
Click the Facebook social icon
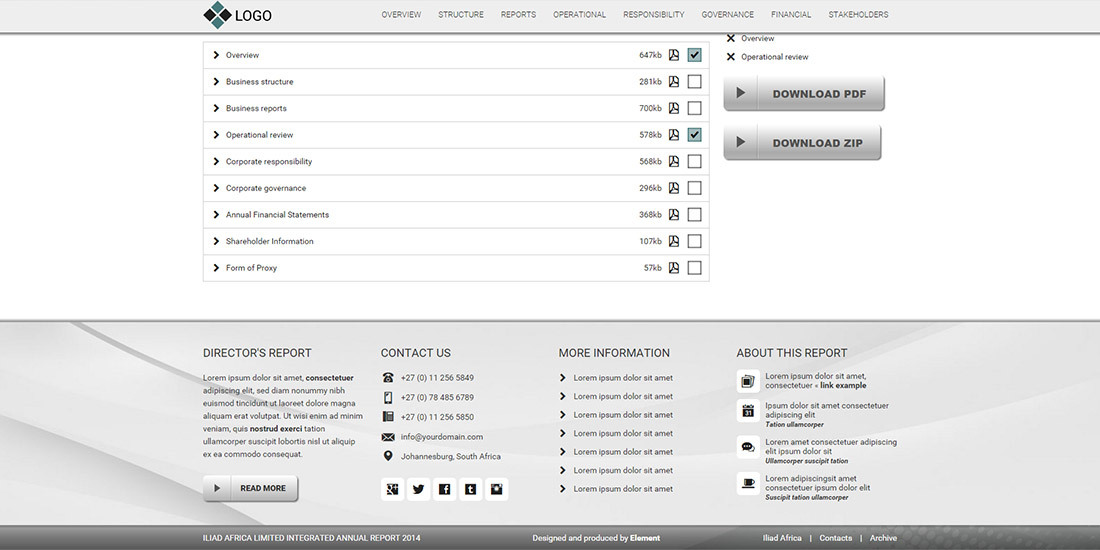(445, 489)
